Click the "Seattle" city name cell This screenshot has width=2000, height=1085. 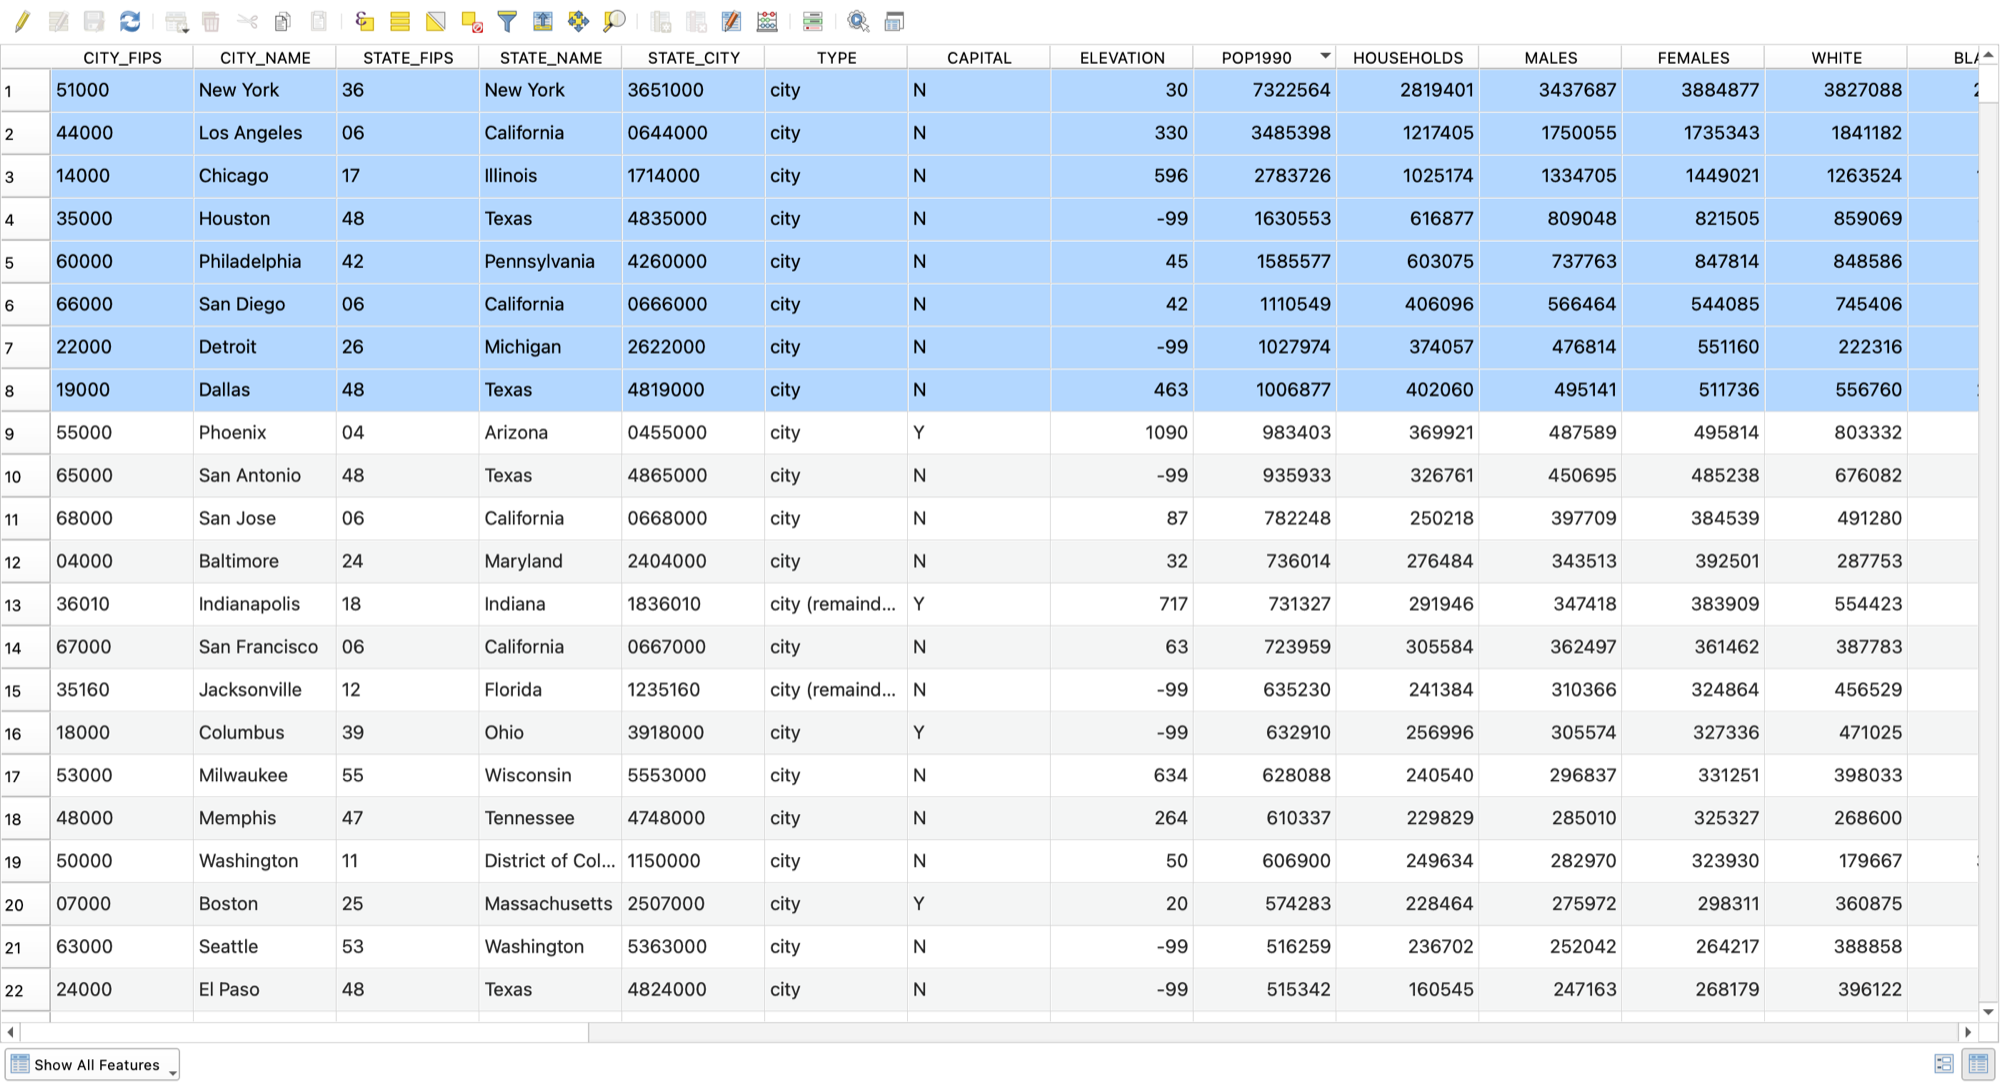click(265, 947)
